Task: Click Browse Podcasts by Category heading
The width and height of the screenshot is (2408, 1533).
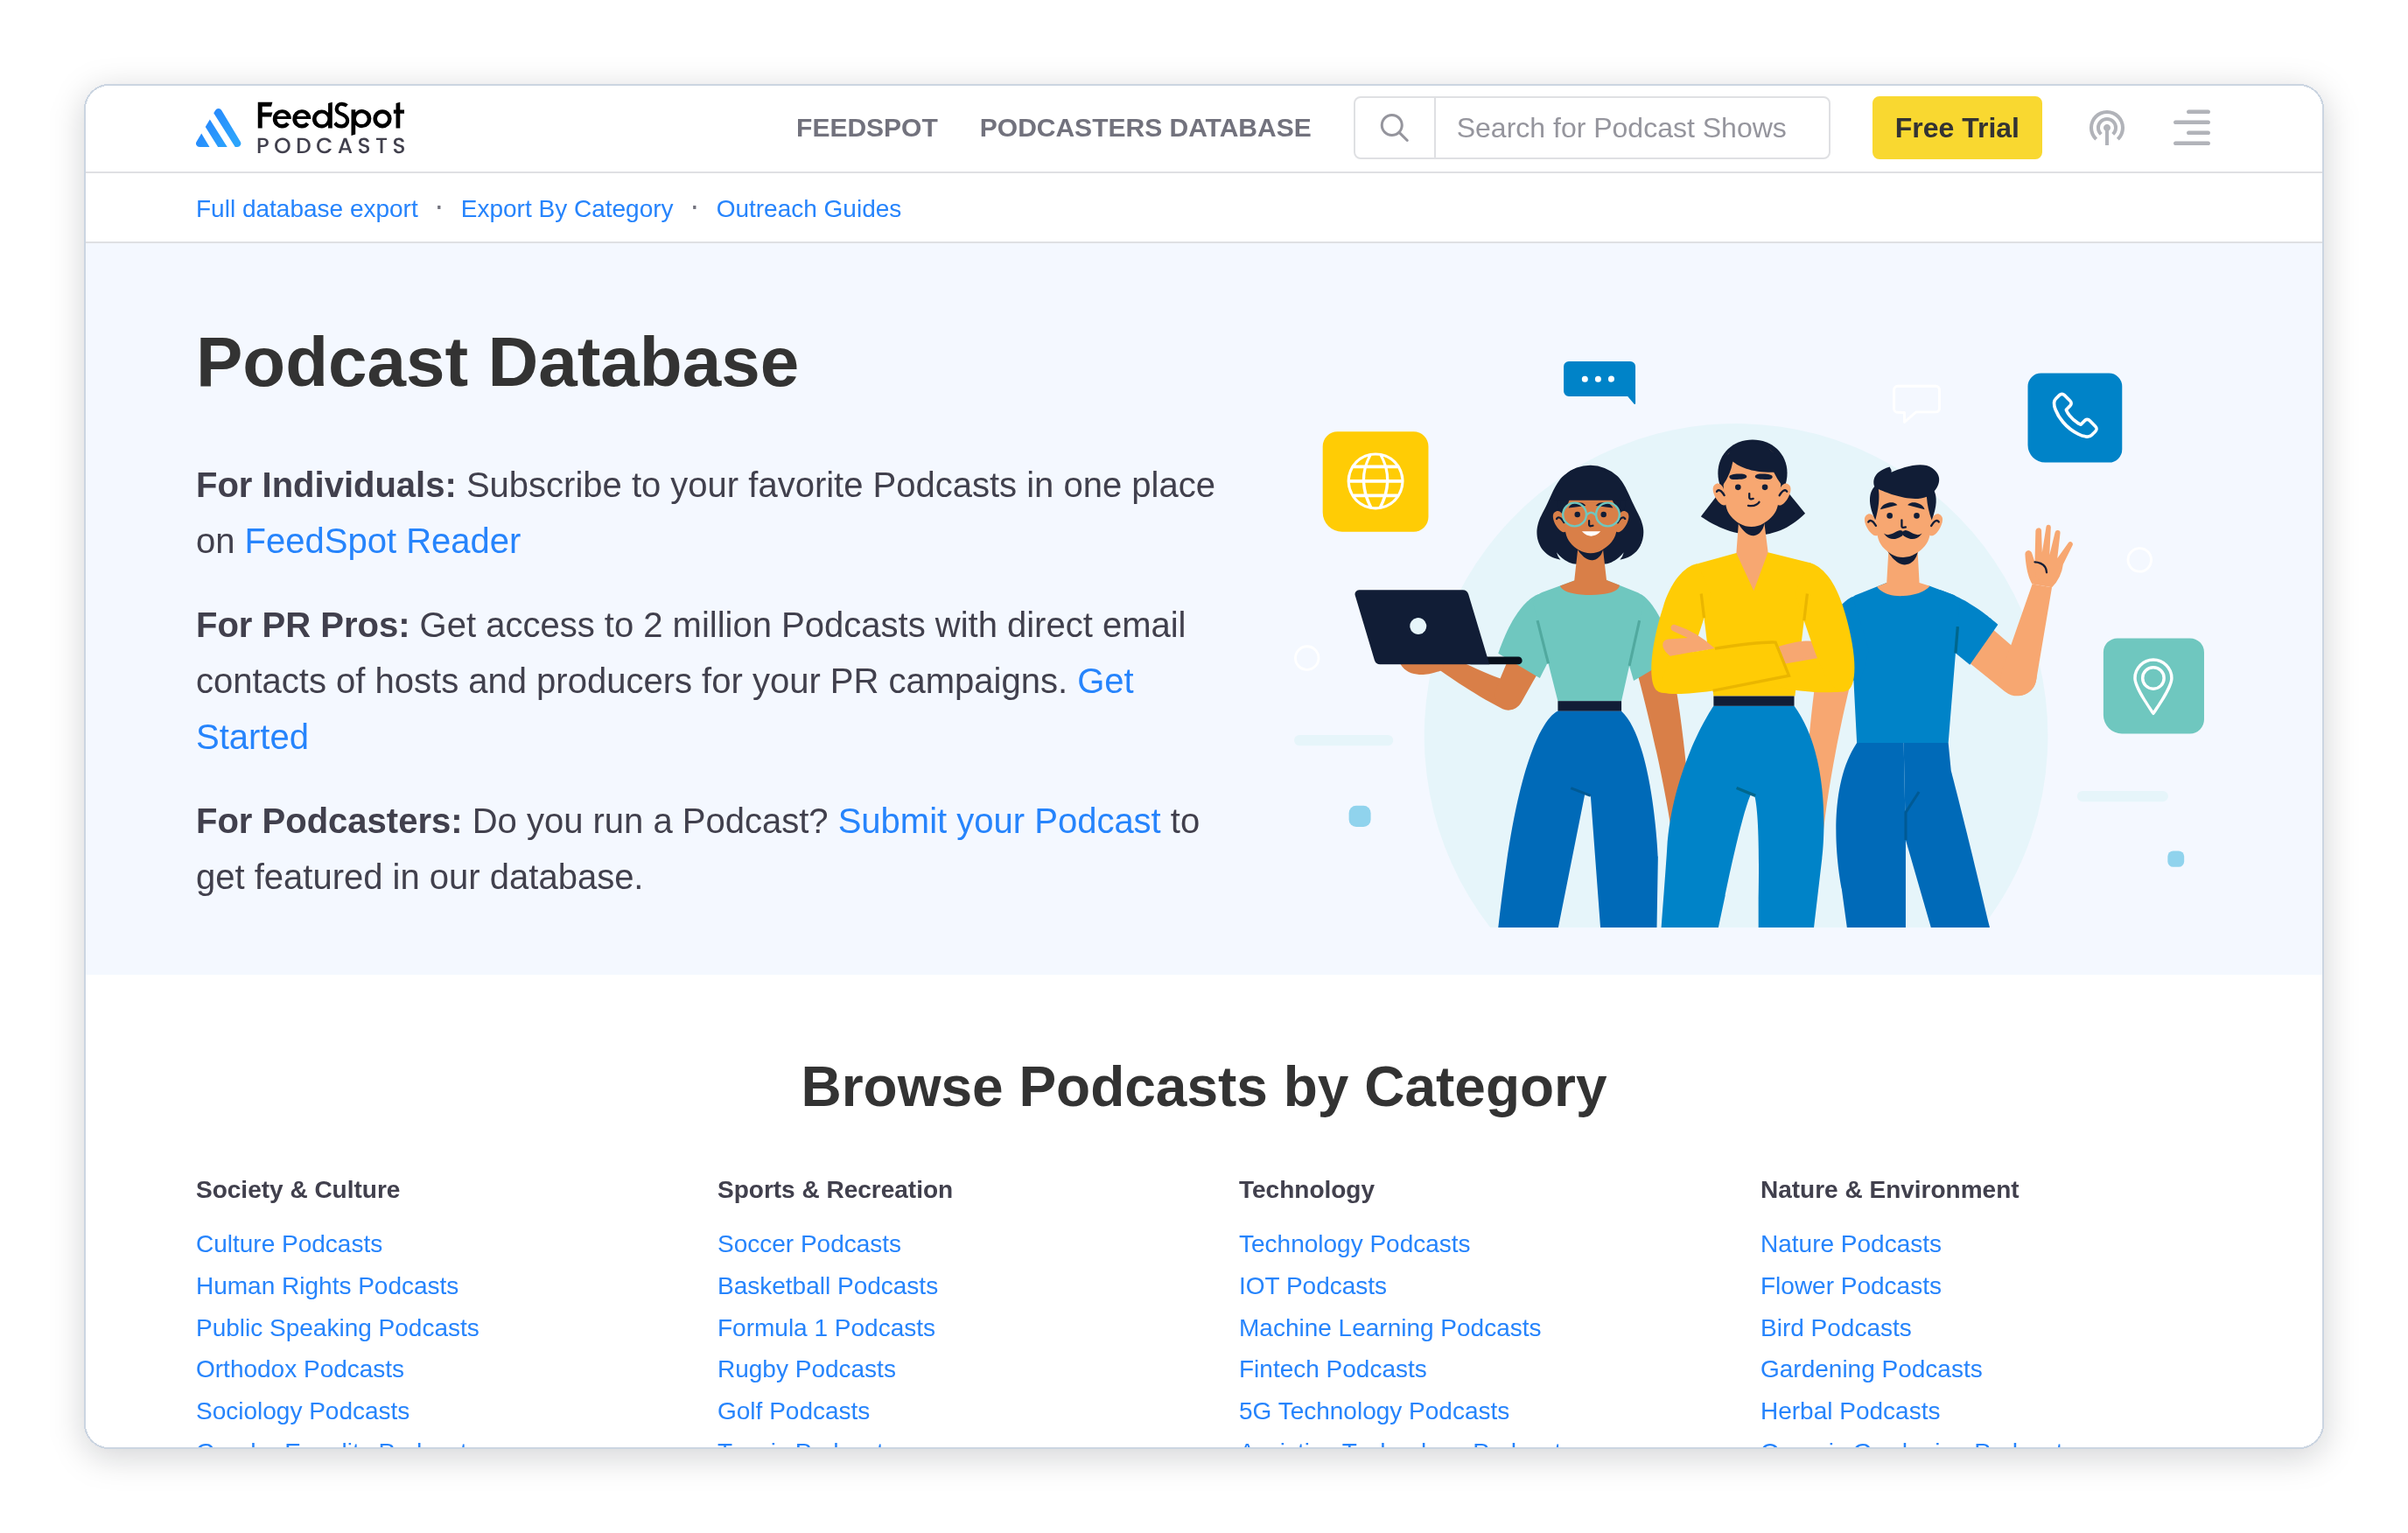Action: [1203, 1086]
